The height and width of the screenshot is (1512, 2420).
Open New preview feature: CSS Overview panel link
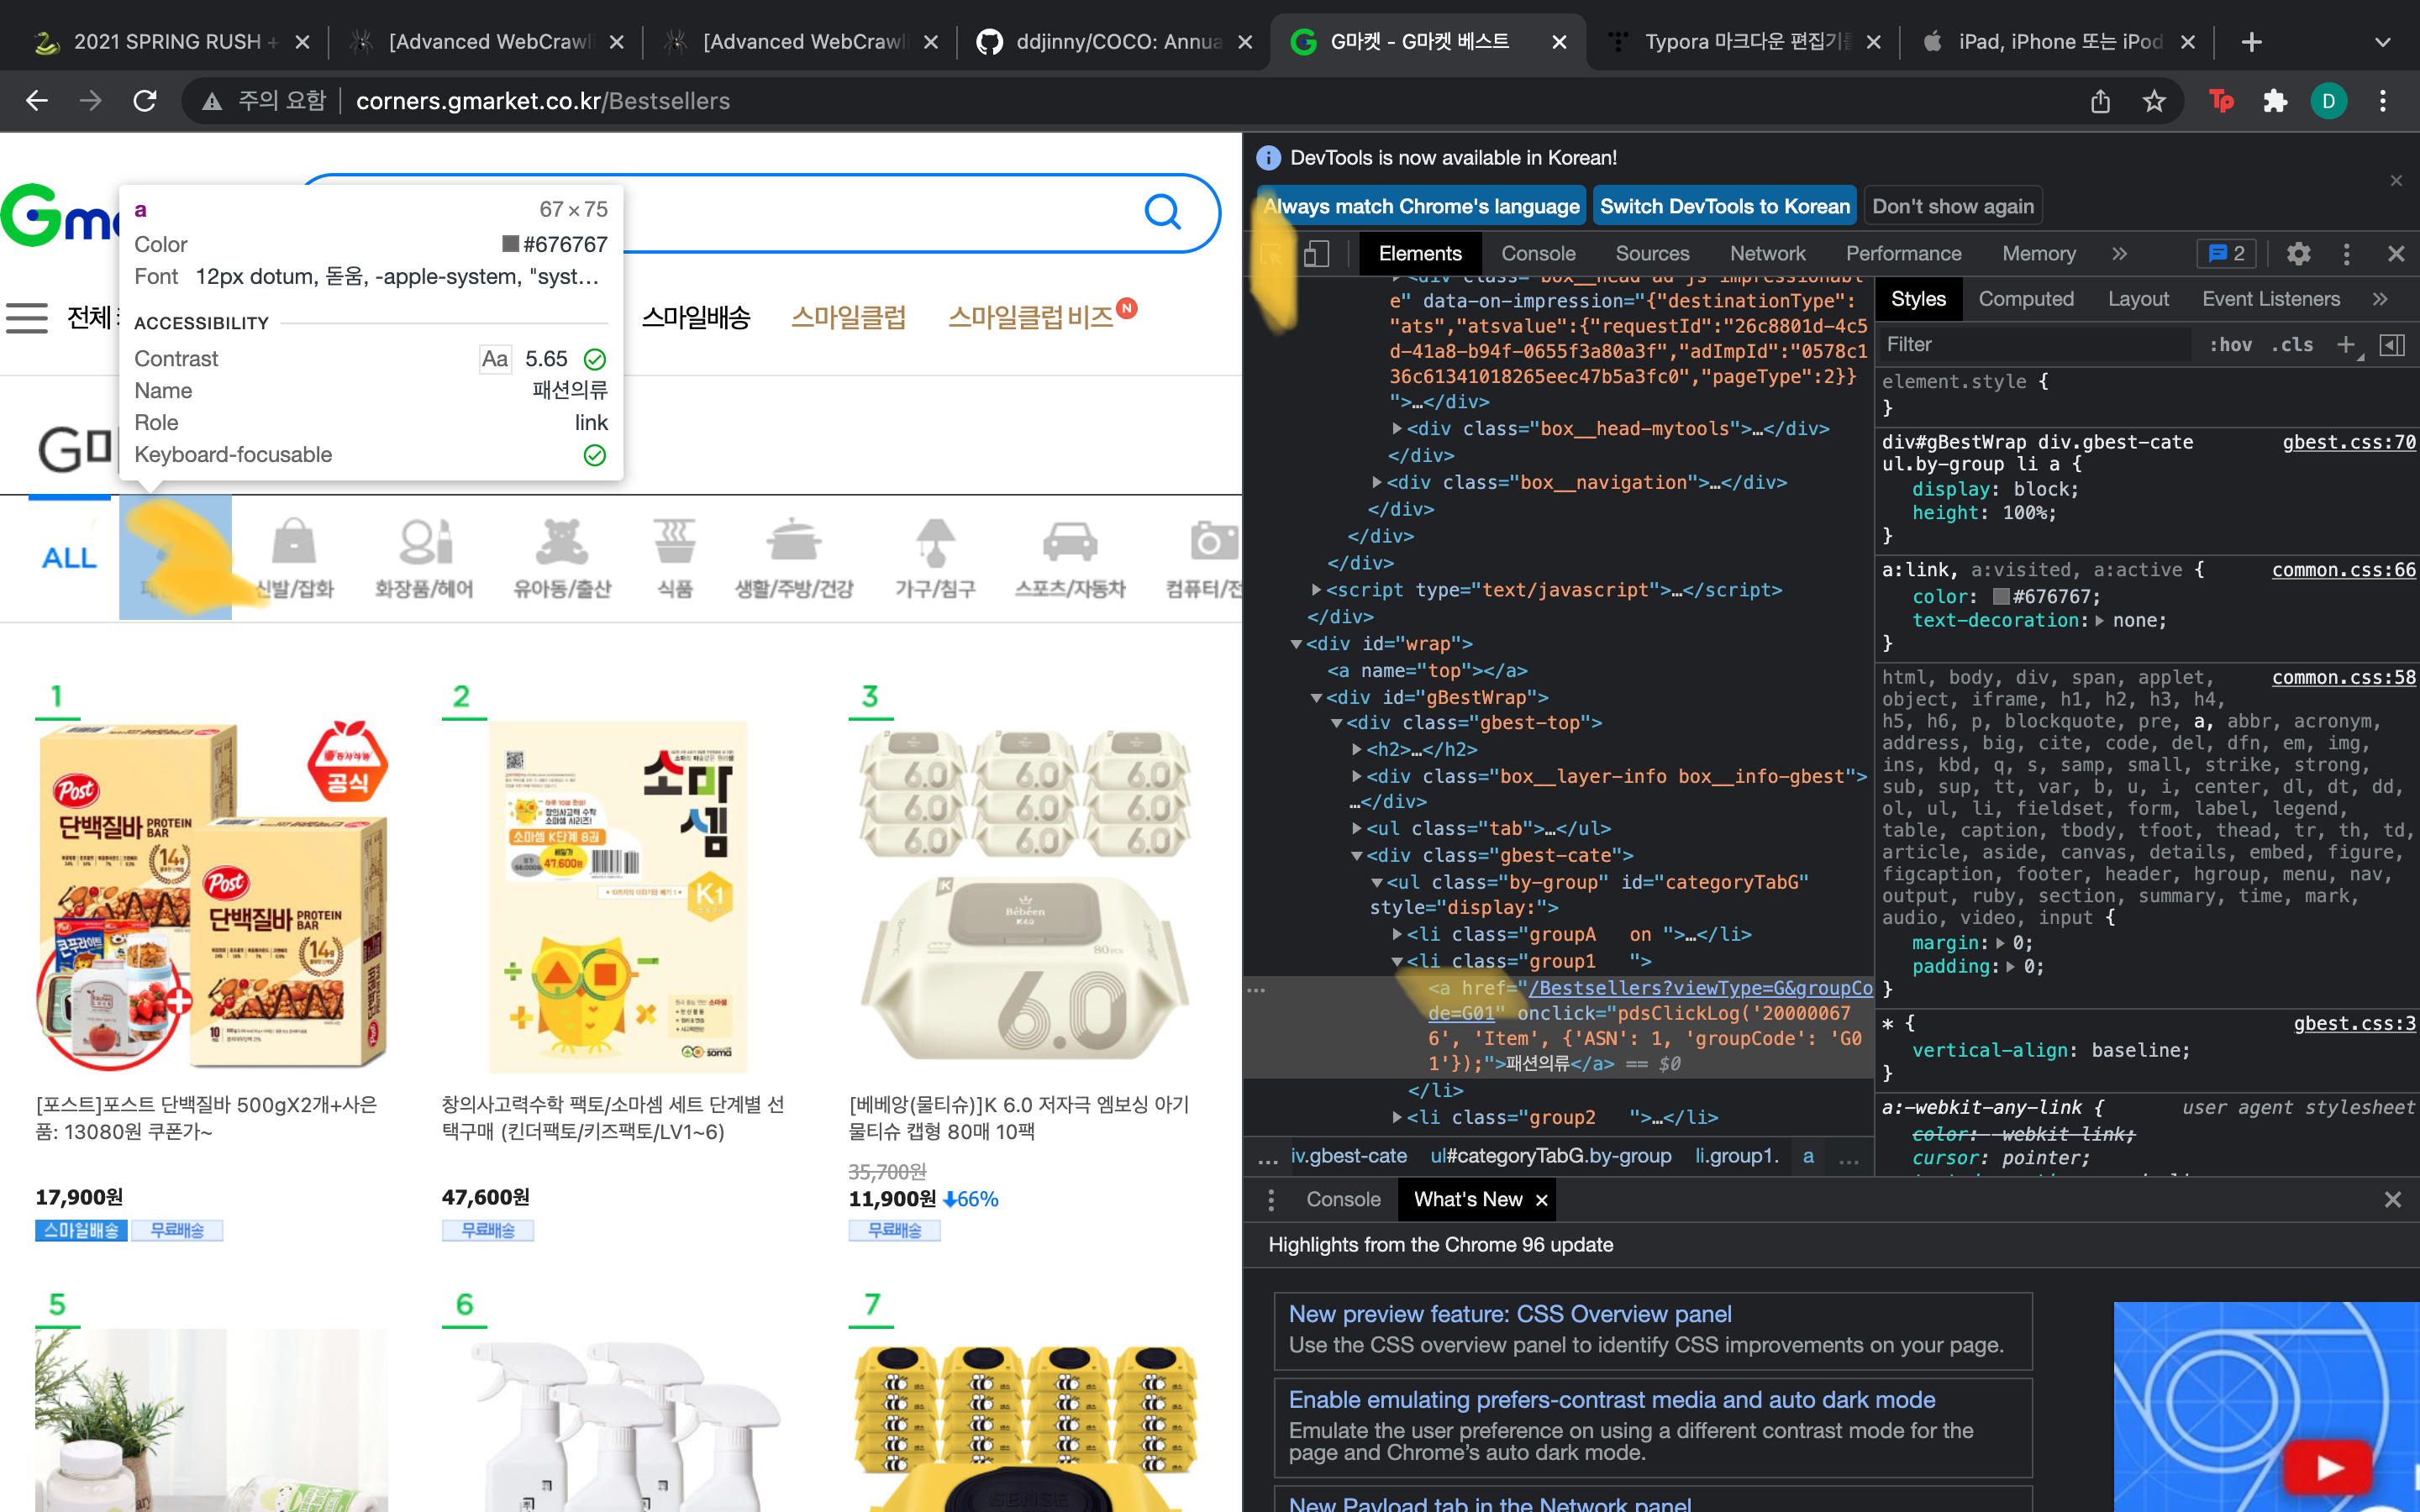coord(1509,1314)
